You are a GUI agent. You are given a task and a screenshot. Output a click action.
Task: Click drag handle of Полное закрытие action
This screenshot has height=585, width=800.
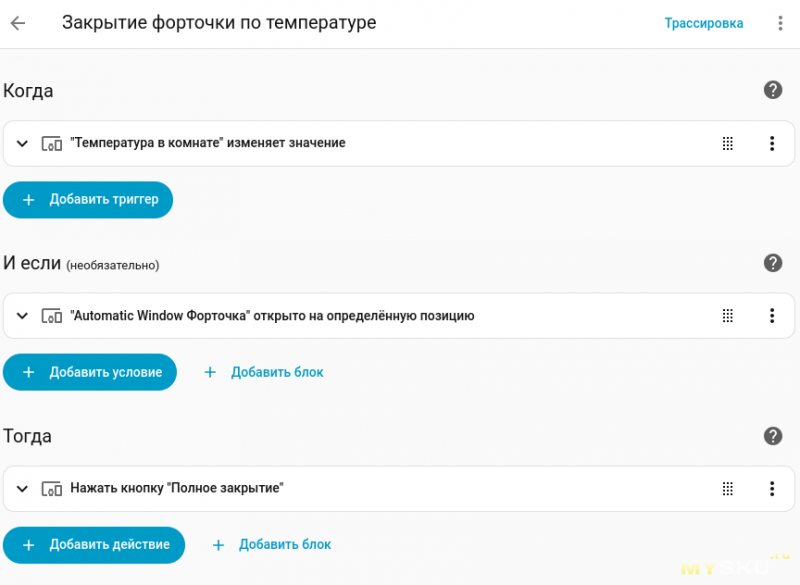click(728, 489)
